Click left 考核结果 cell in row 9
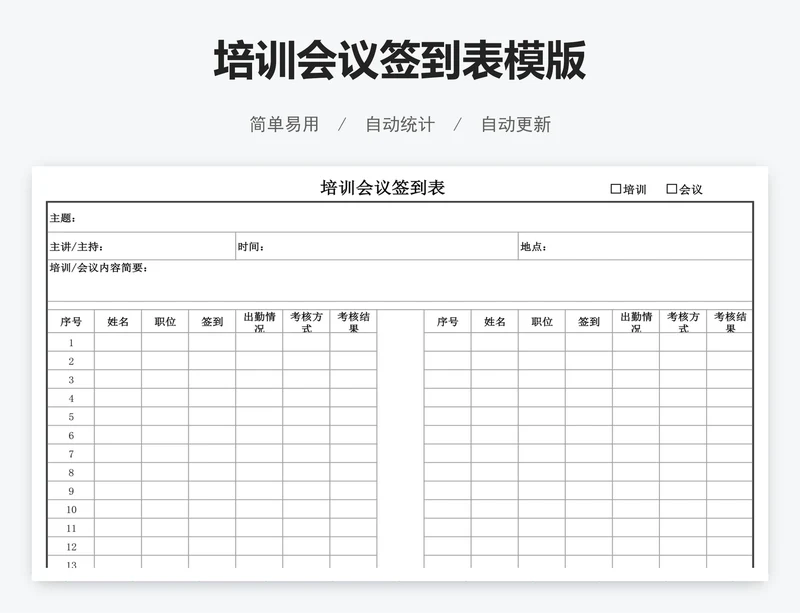800x613 pixels. click(x=353, y=491)
